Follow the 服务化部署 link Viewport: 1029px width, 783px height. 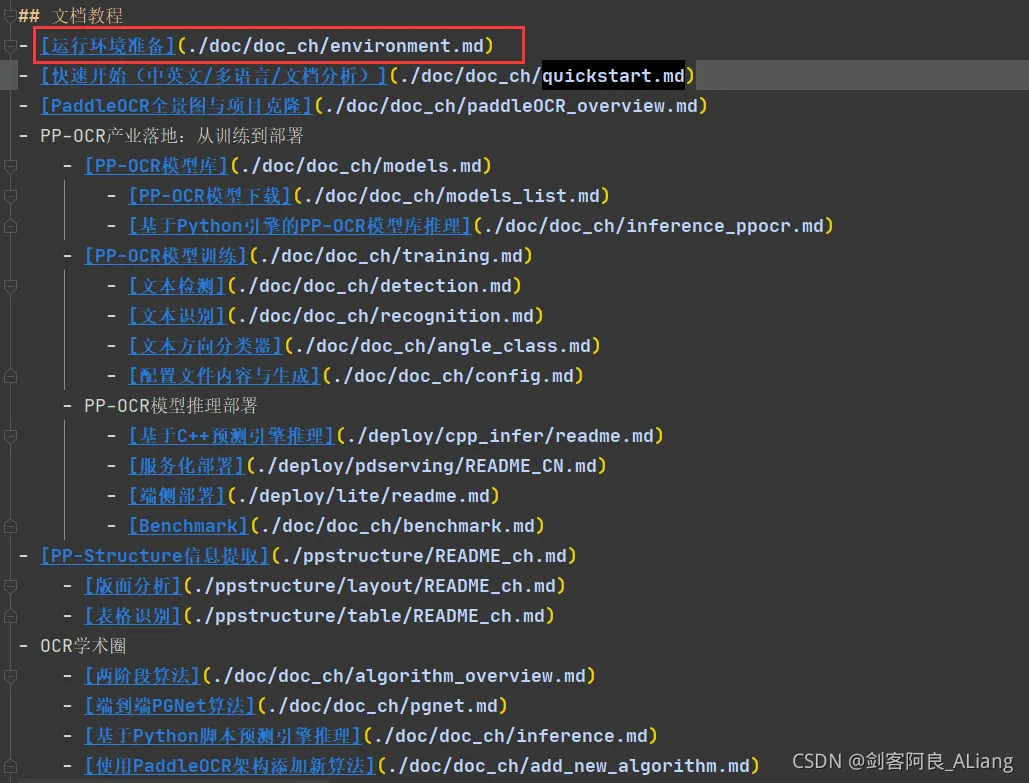point(186,466)
